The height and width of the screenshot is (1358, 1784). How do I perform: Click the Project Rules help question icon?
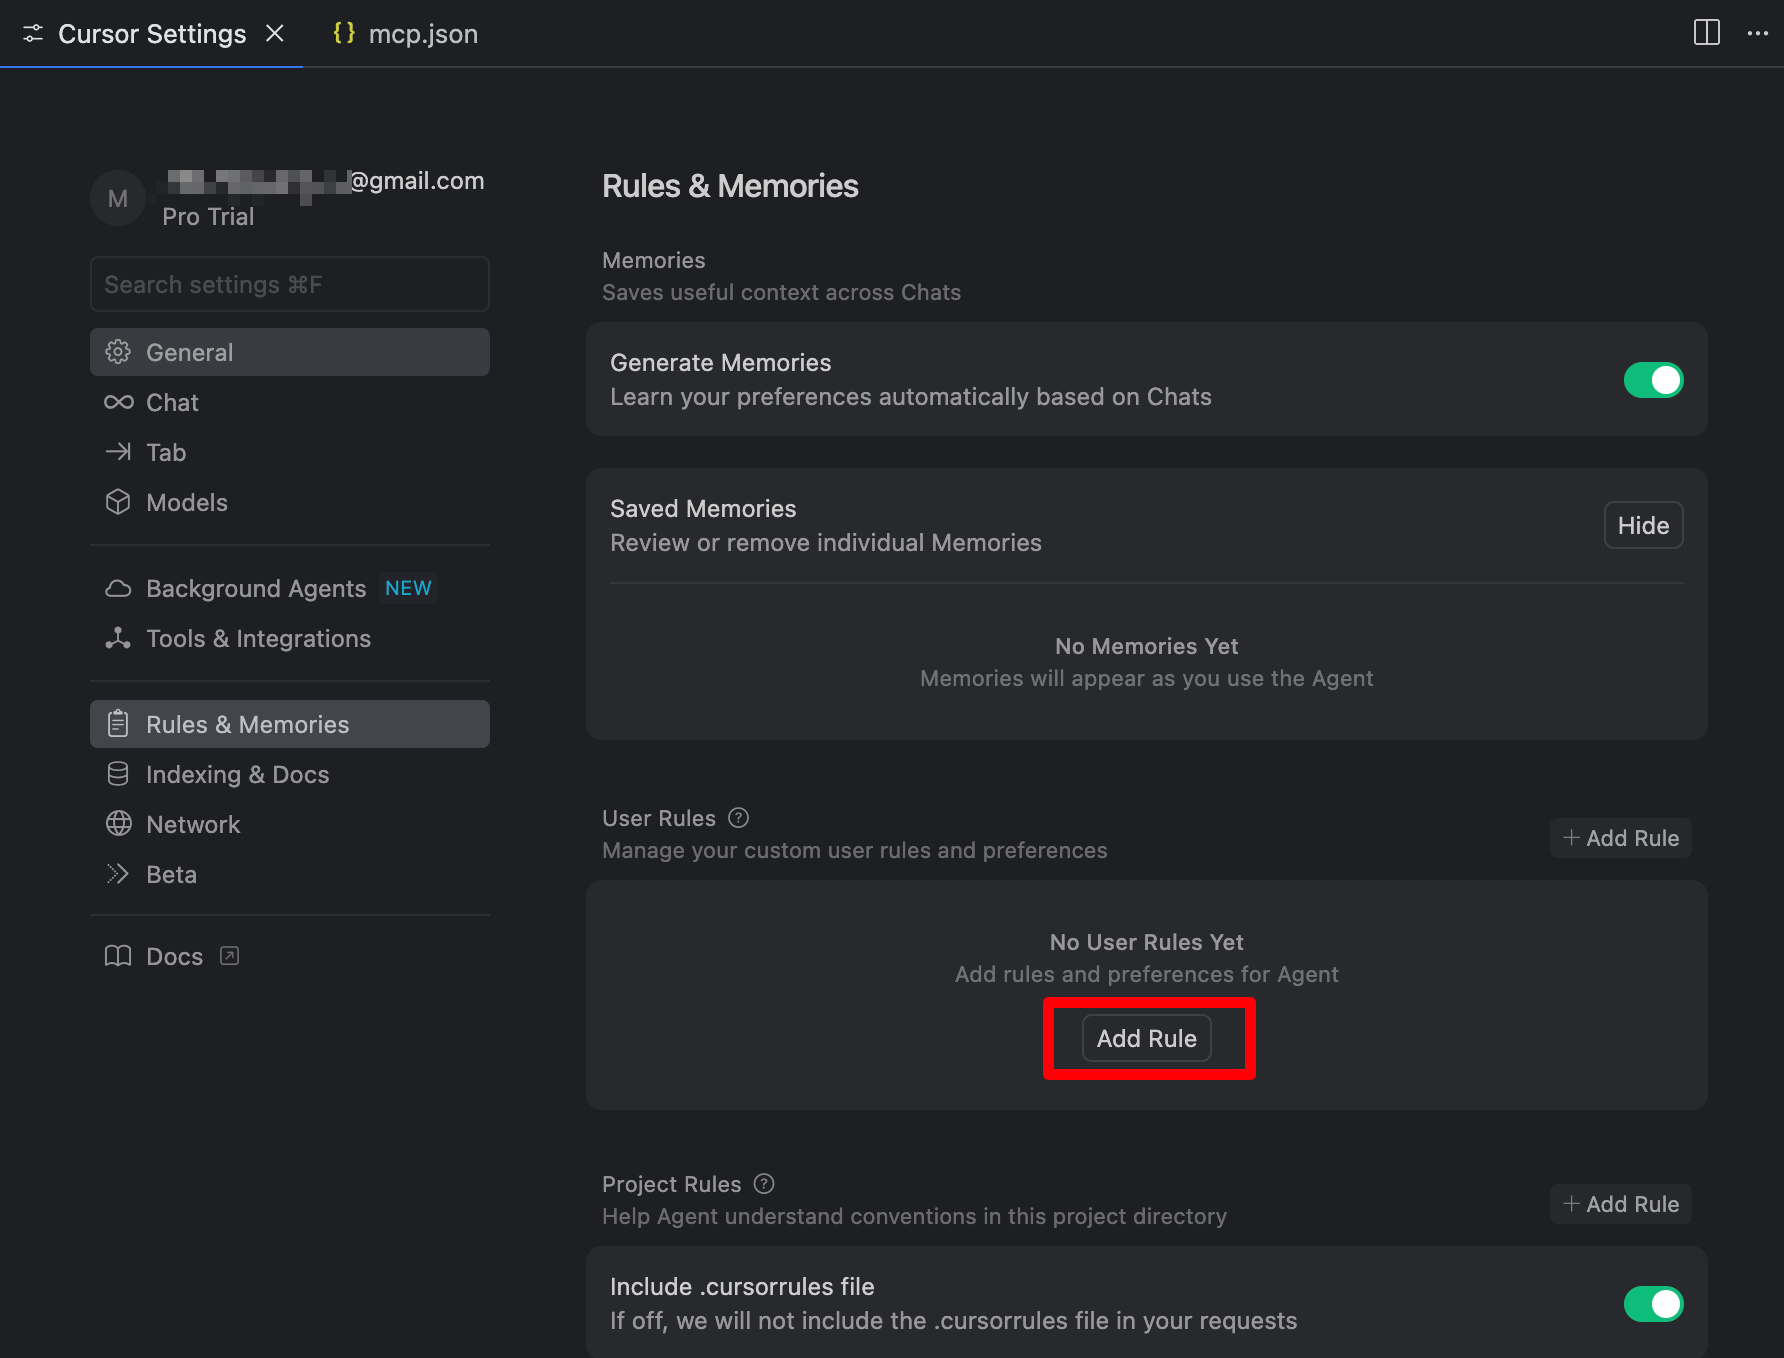coord(764,1184)
